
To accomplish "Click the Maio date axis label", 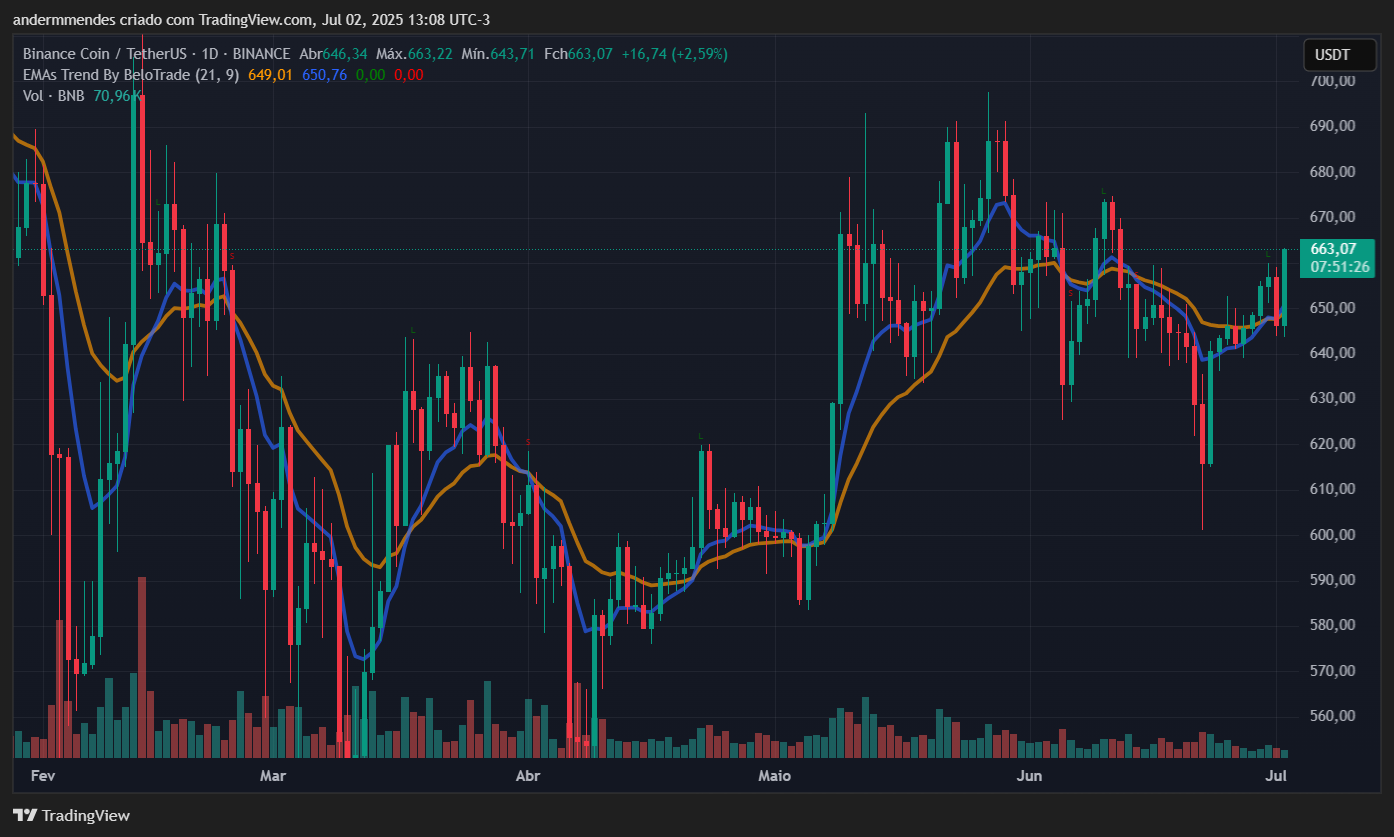I will [774, 776].
